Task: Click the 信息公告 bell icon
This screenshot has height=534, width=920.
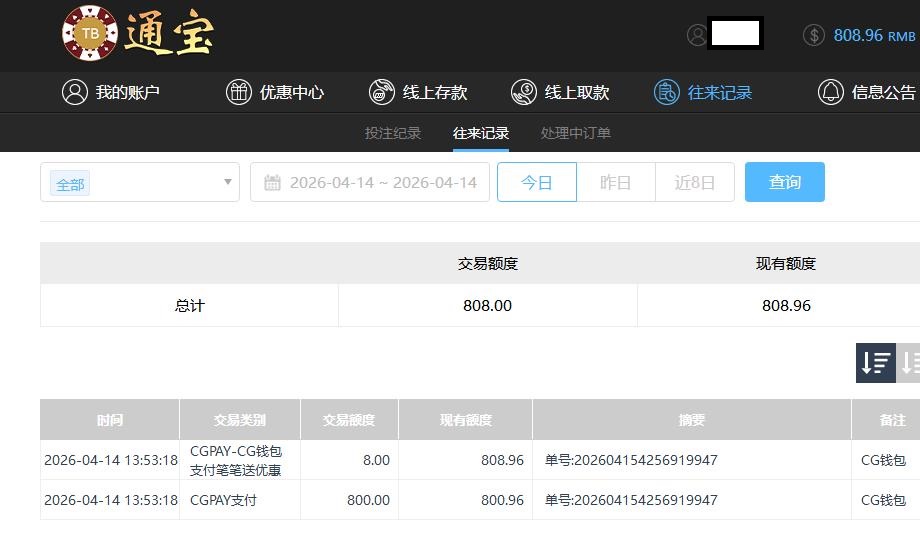Action: click(830, 92)
